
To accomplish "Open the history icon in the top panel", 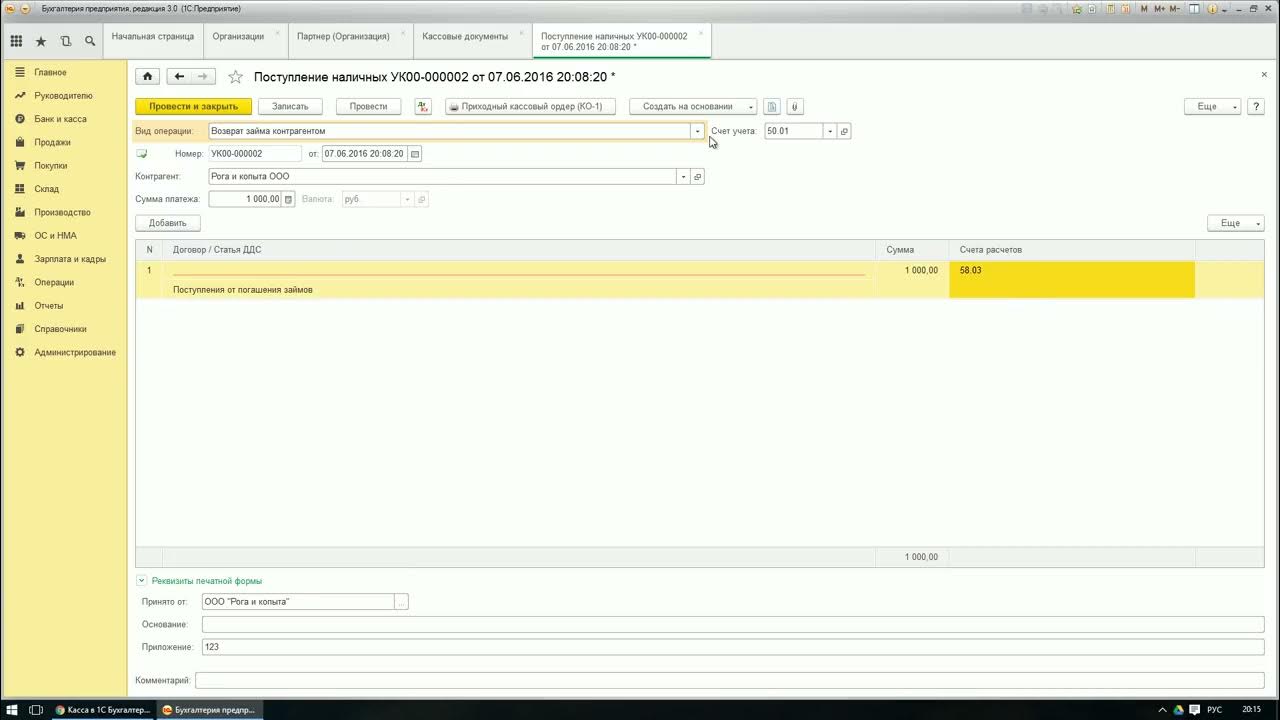I will coord(66,41).
